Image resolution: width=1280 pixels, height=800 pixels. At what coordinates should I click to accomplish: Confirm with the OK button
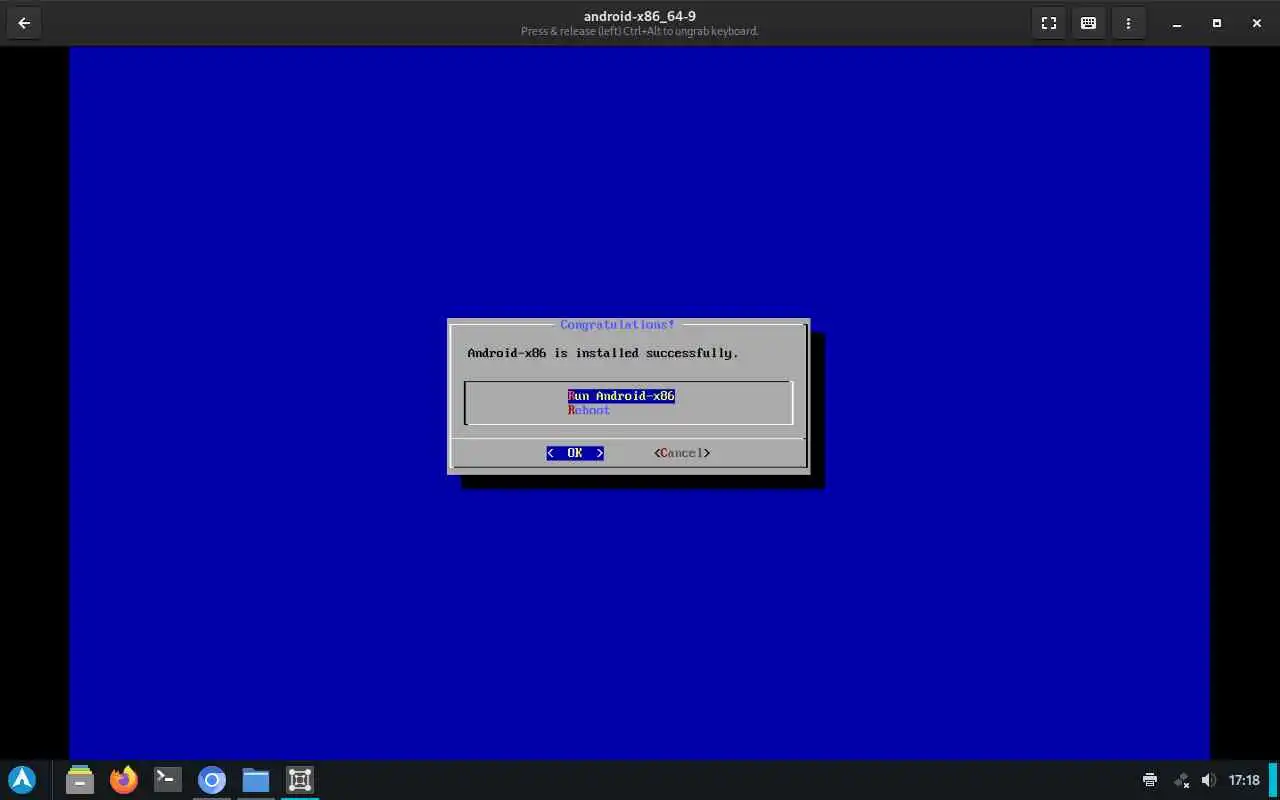pos(575,453)
